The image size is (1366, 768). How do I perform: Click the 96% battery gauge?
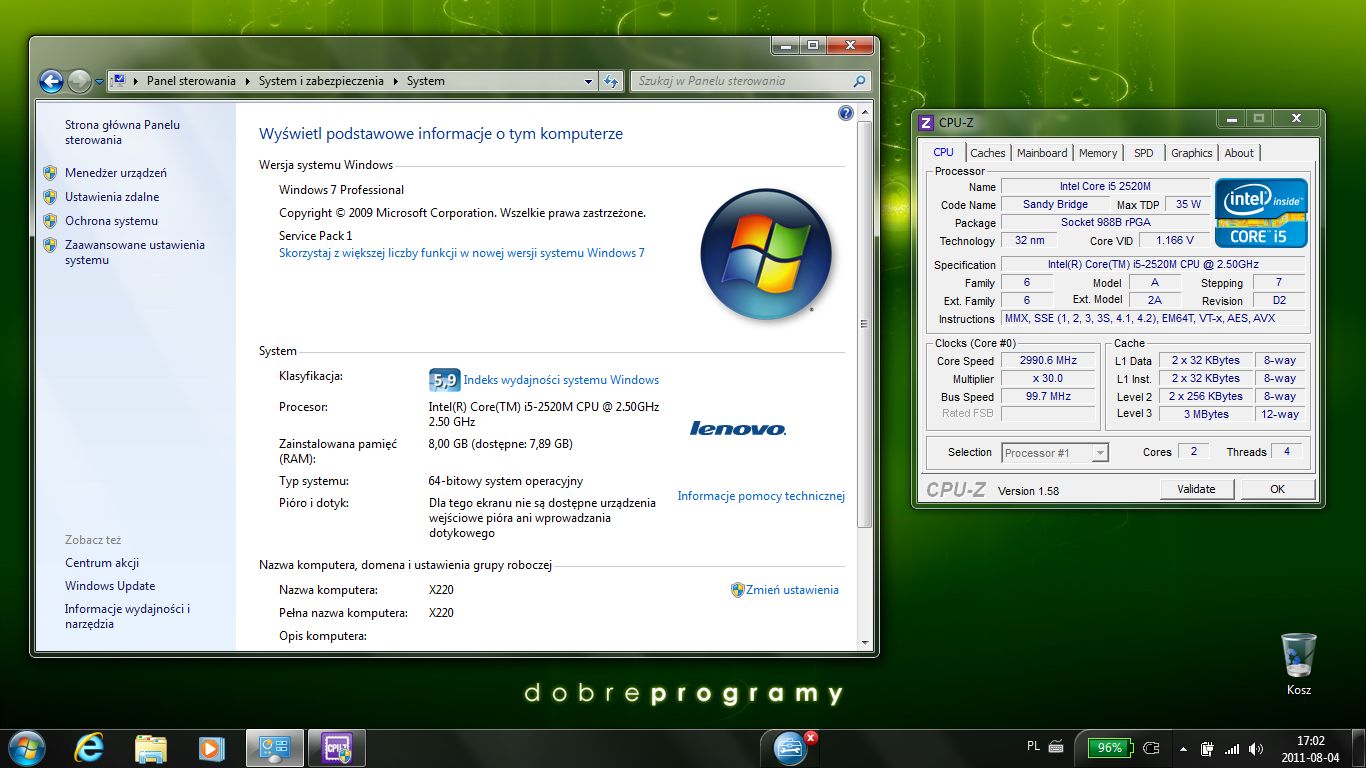click(x=1110, y=748)
